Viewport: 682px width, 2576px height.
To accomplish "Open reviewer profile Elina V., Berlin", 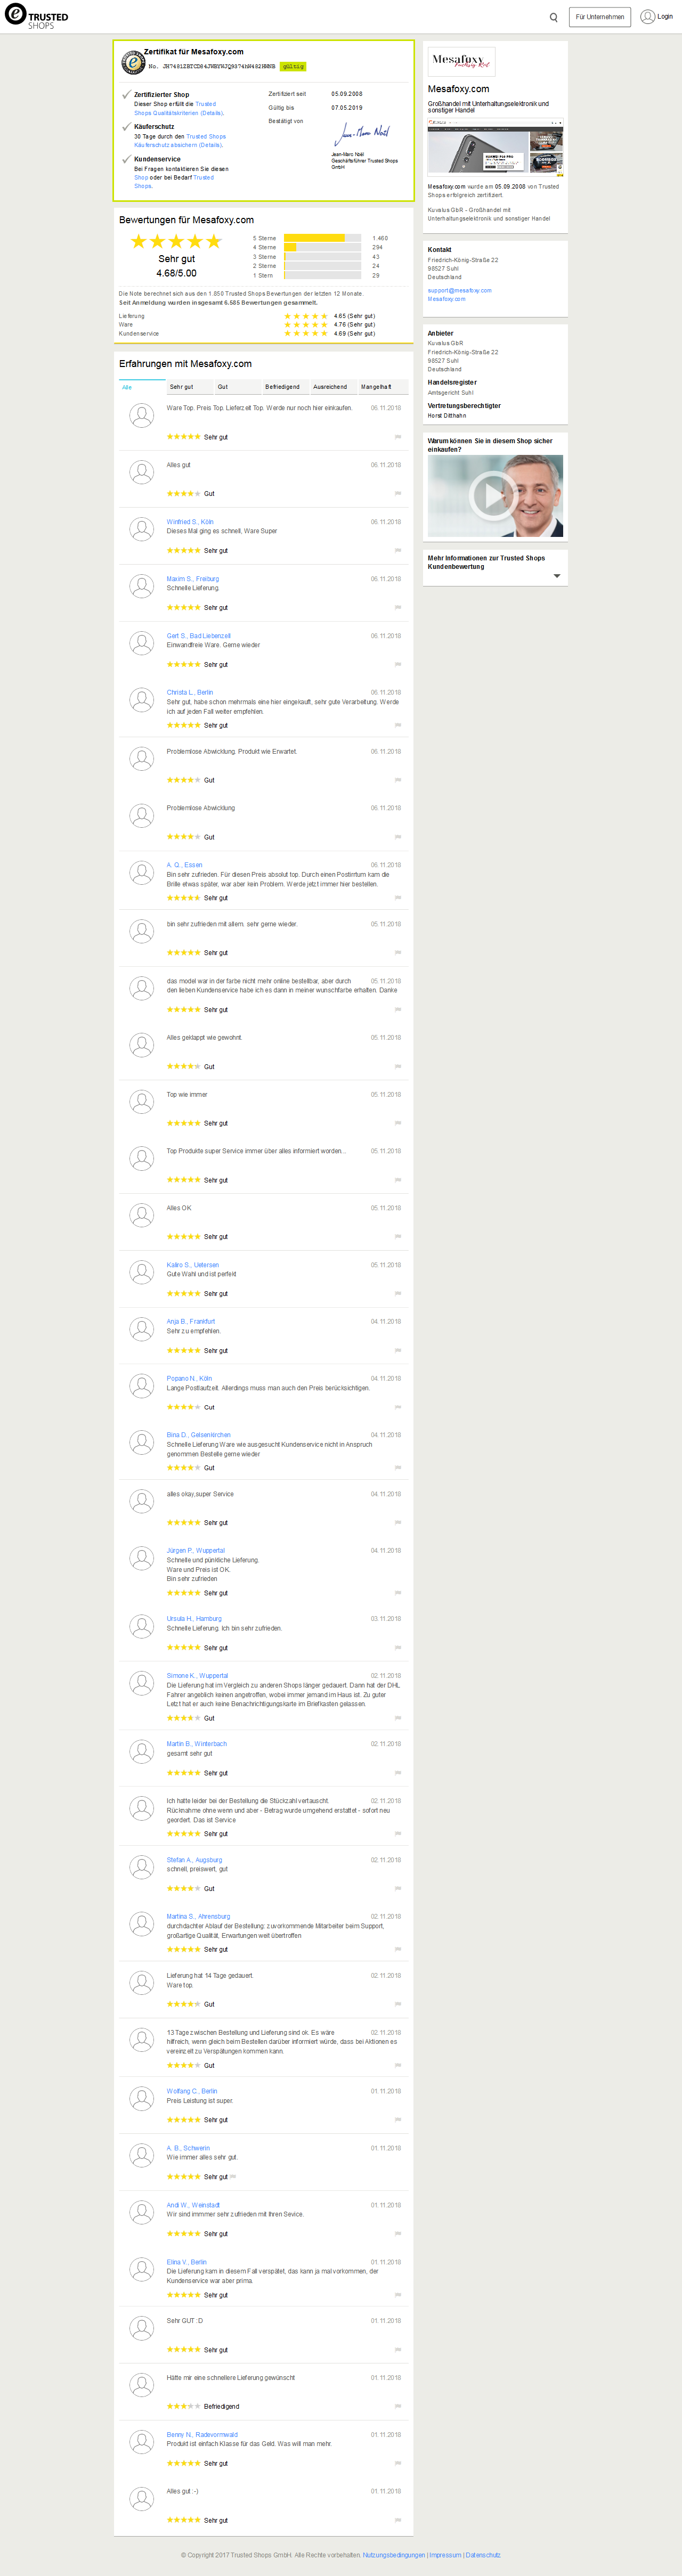I will [187, 2262].
